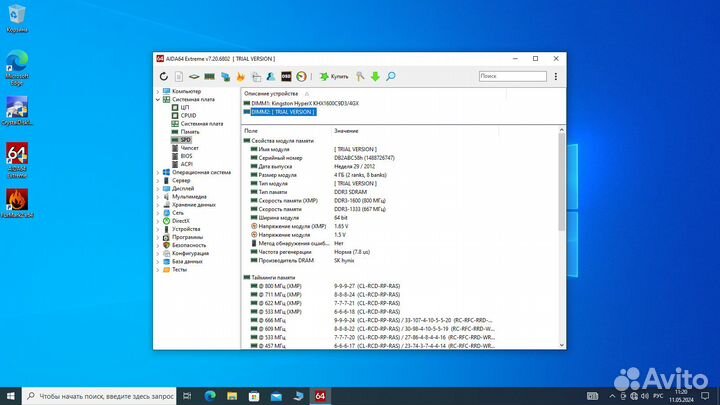
Task: Click the Описание устройства column header
Action: pyautogui.click(x=271, y=93)
